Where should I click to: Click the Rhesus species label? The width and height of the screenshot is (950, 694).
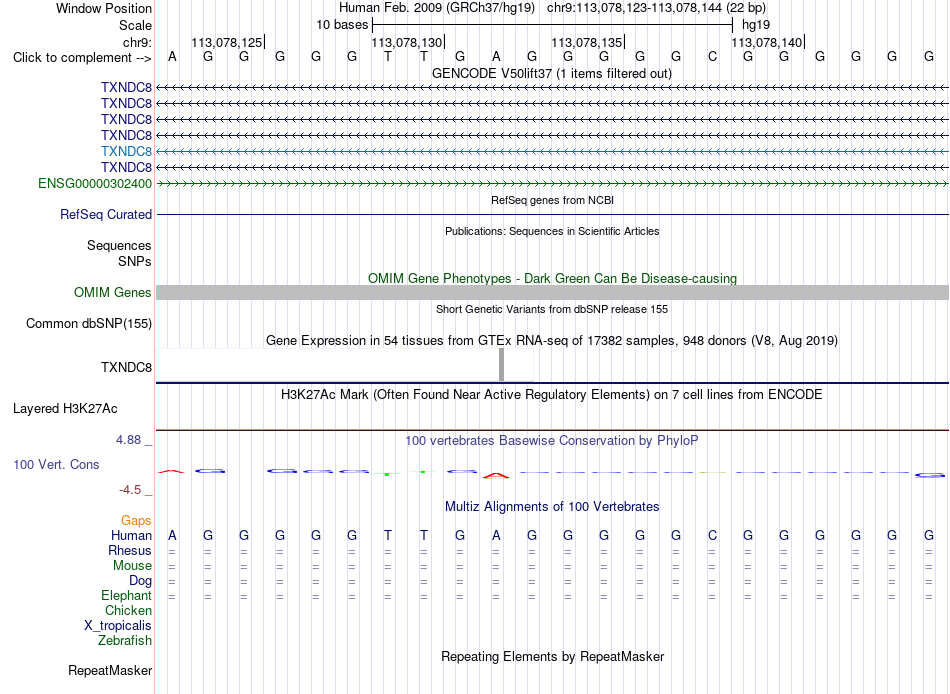coord(130,550)
